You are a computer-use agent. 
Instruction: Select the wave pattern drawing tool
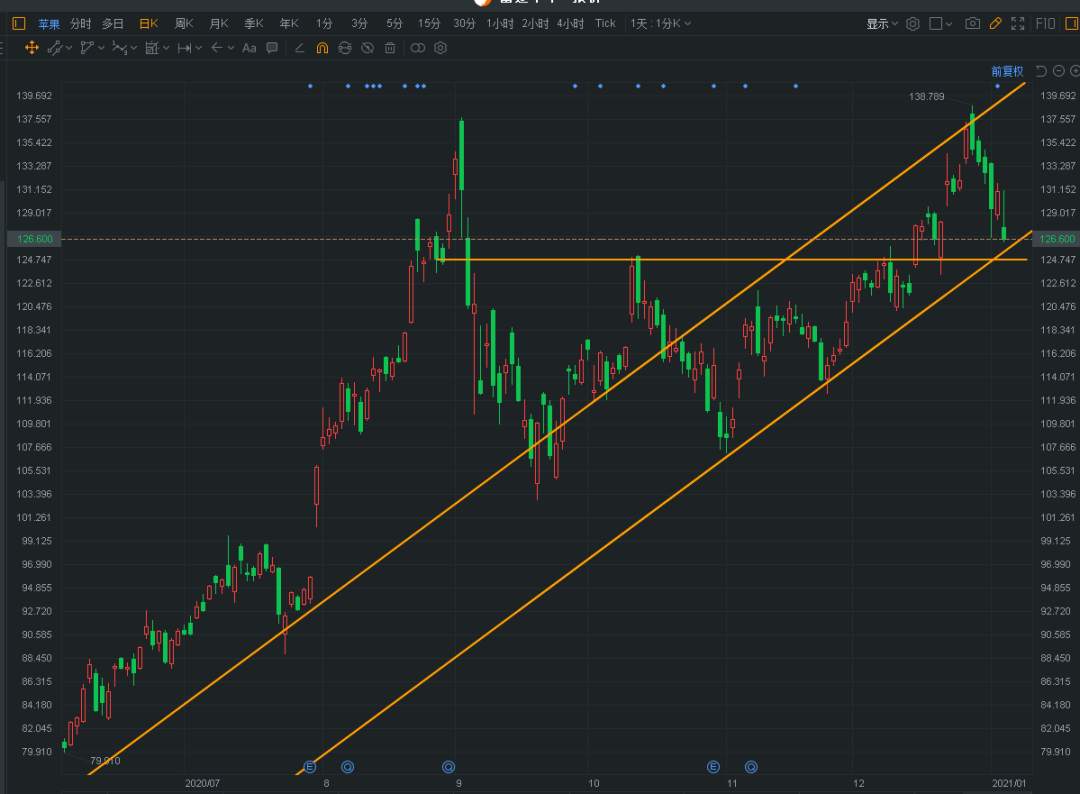[120, 48]
